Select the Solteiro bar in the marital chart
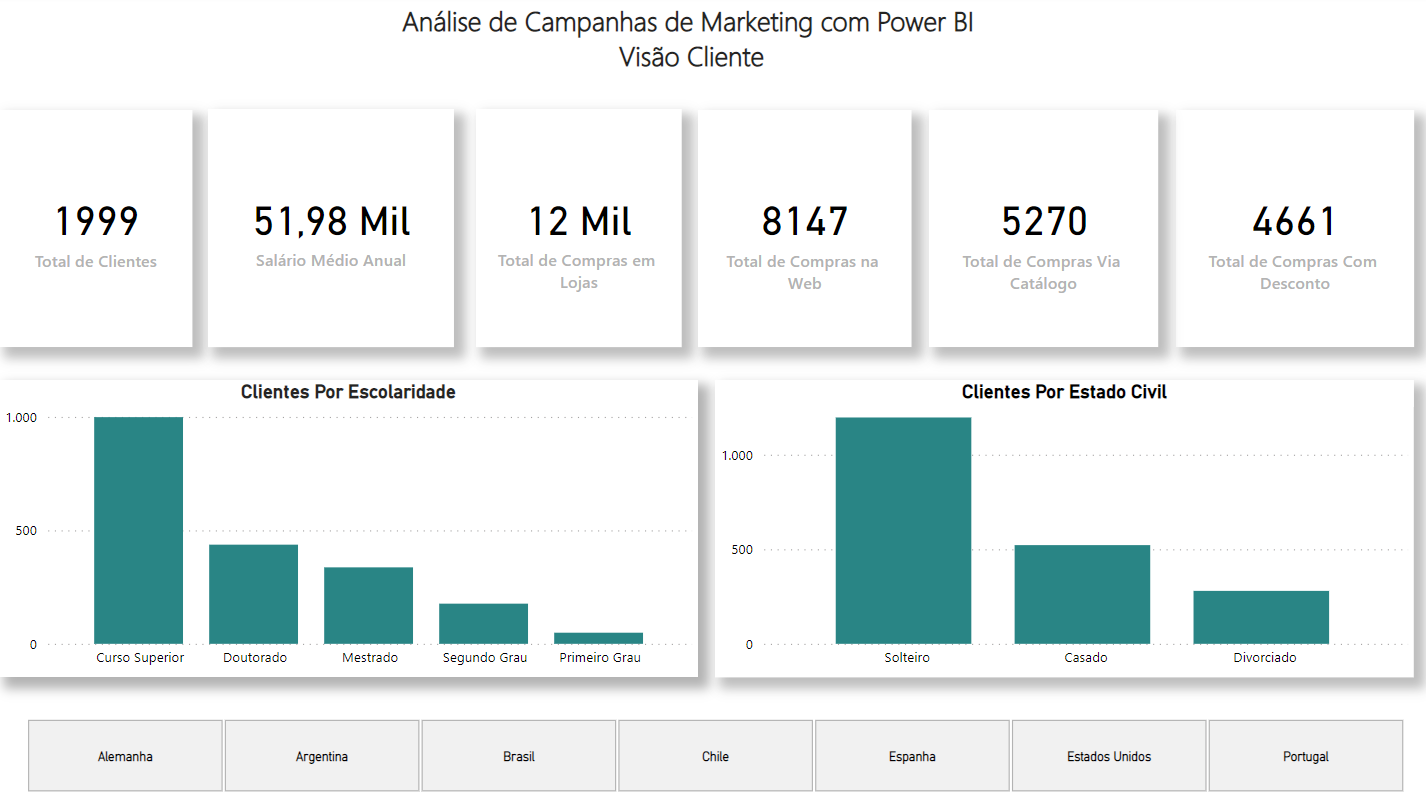 pos(904,531)
